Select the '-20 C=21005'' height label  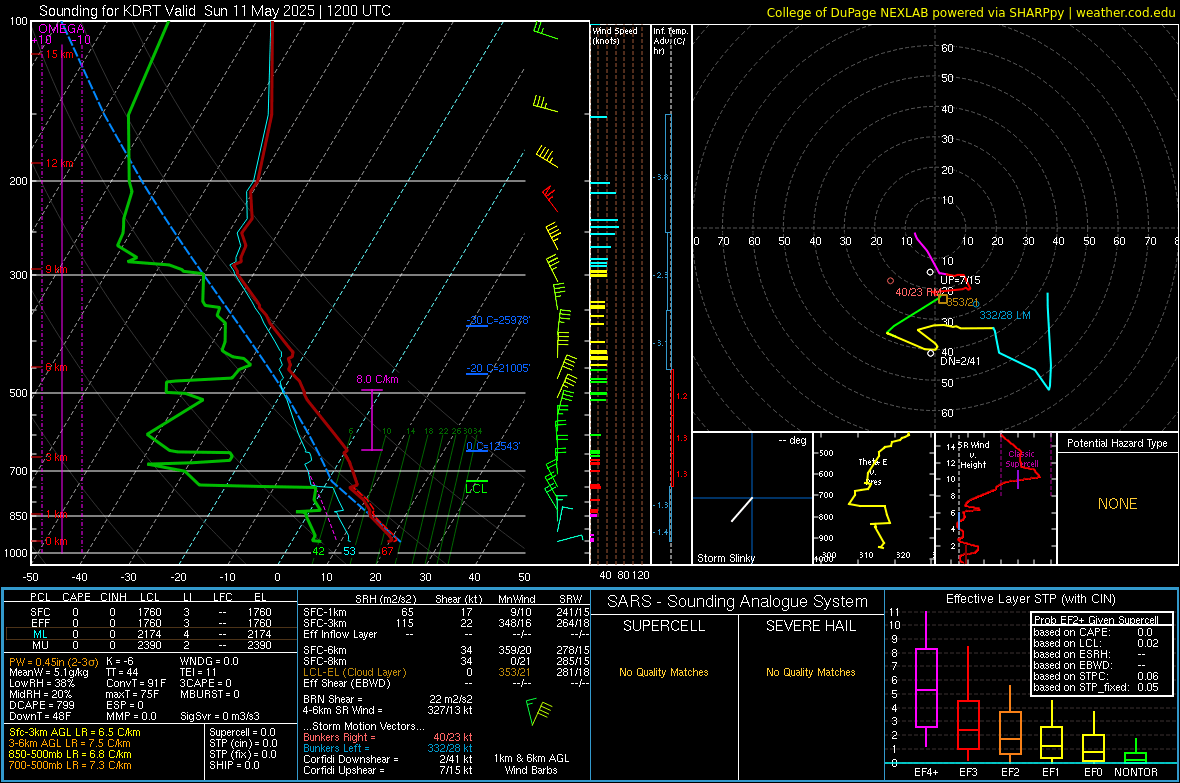(498, 368)
